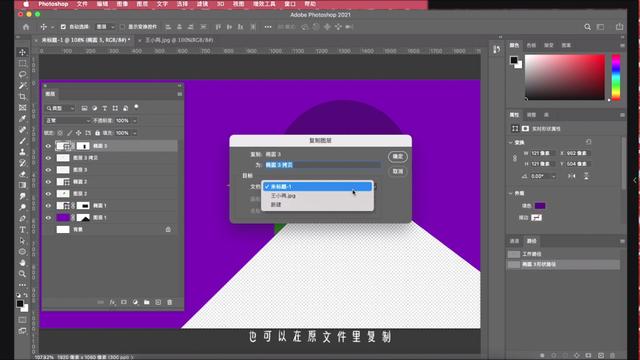The width and height of the screenshot is (640, 360).
Task: Select the Frame tool
Action: click(22, 107)
